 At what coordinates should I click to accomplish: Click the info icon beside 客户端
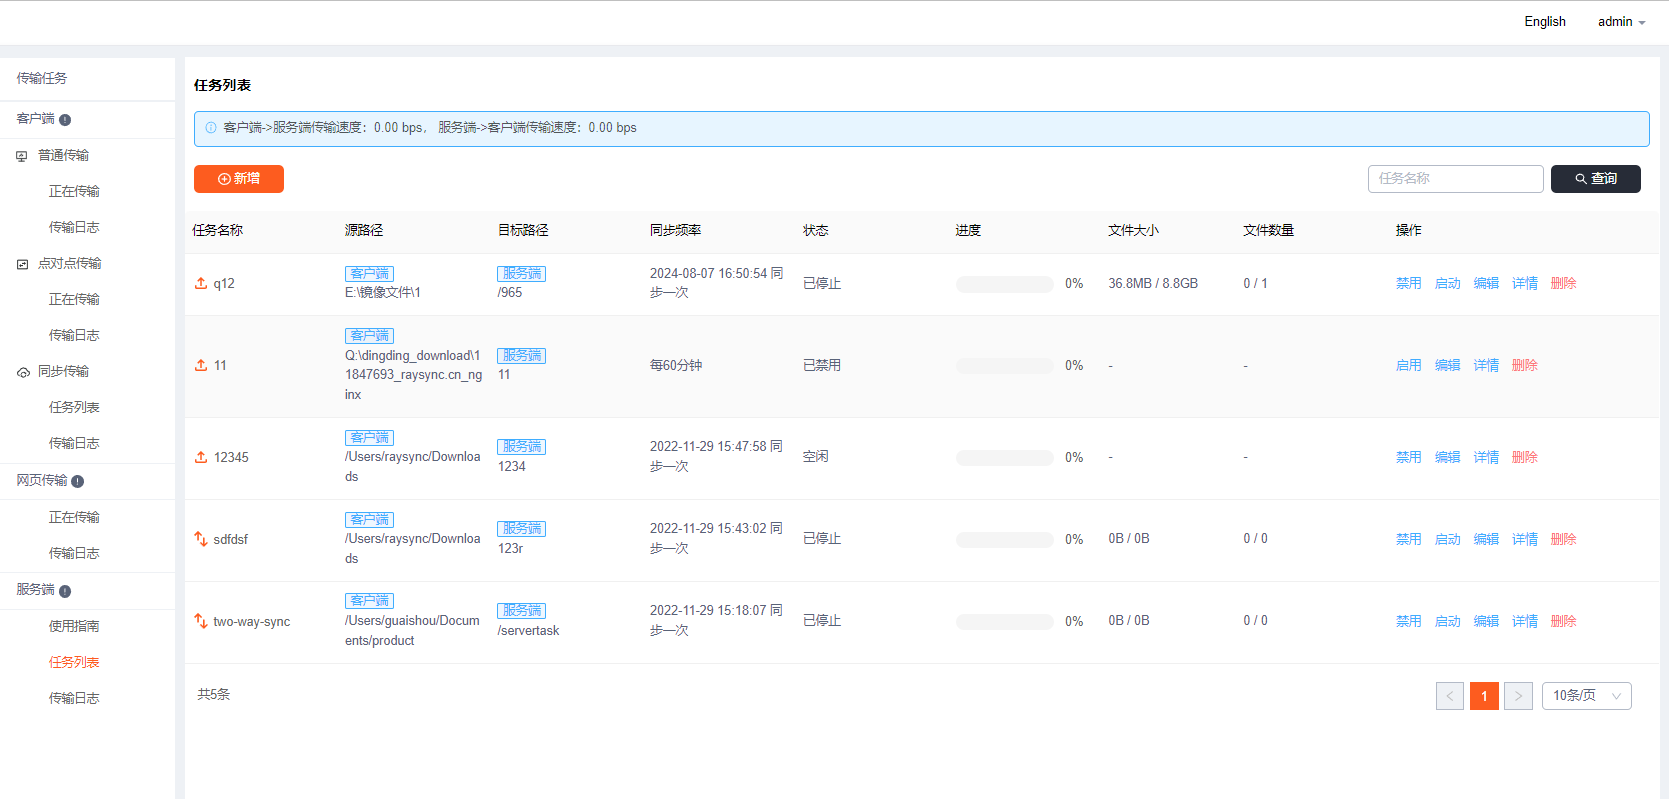click(65, 120)
